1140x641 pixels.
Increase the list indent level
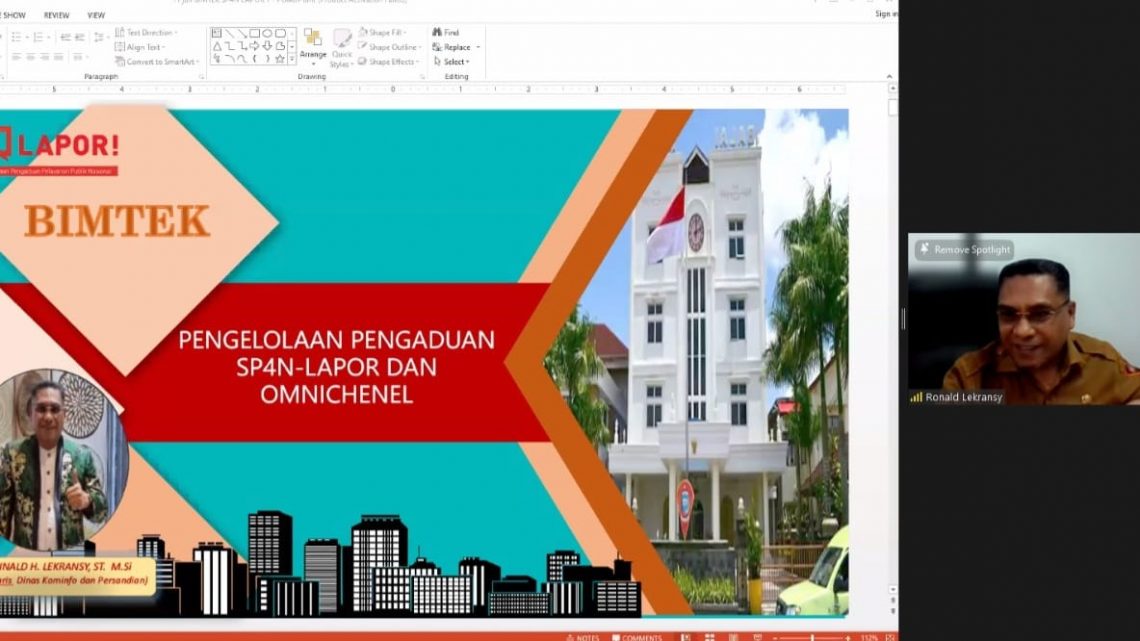79,37
